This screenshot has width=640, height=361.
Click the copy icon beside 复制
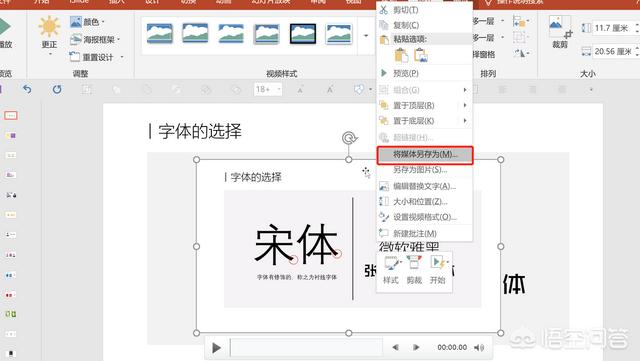click(x=383, y=25)
